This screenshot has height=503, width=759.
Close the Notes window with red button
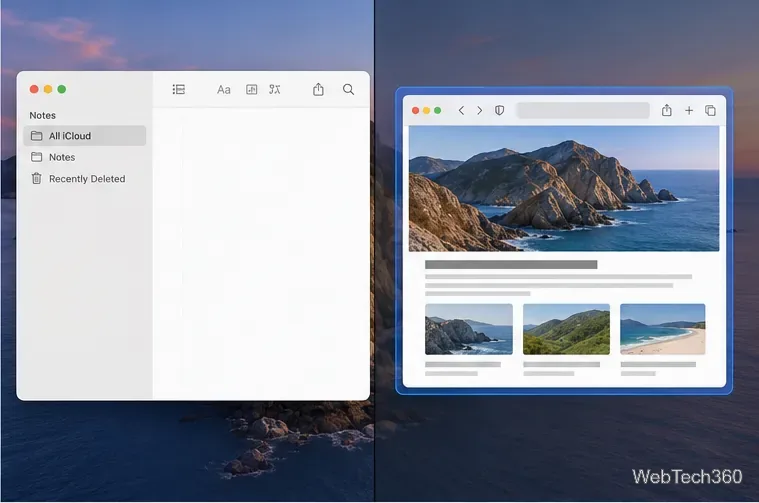34,89
